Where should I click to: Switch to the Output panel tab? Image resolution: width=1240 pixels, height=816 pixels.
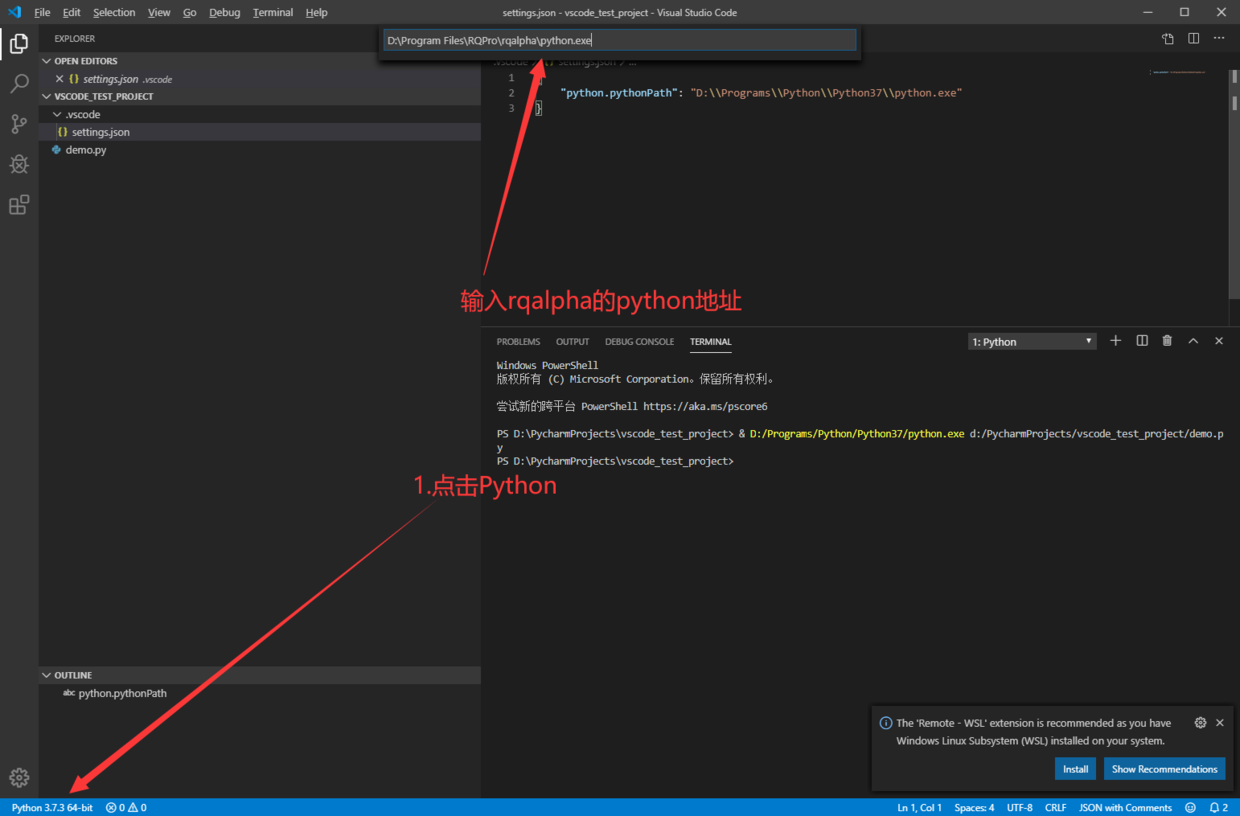coord(573,342)
